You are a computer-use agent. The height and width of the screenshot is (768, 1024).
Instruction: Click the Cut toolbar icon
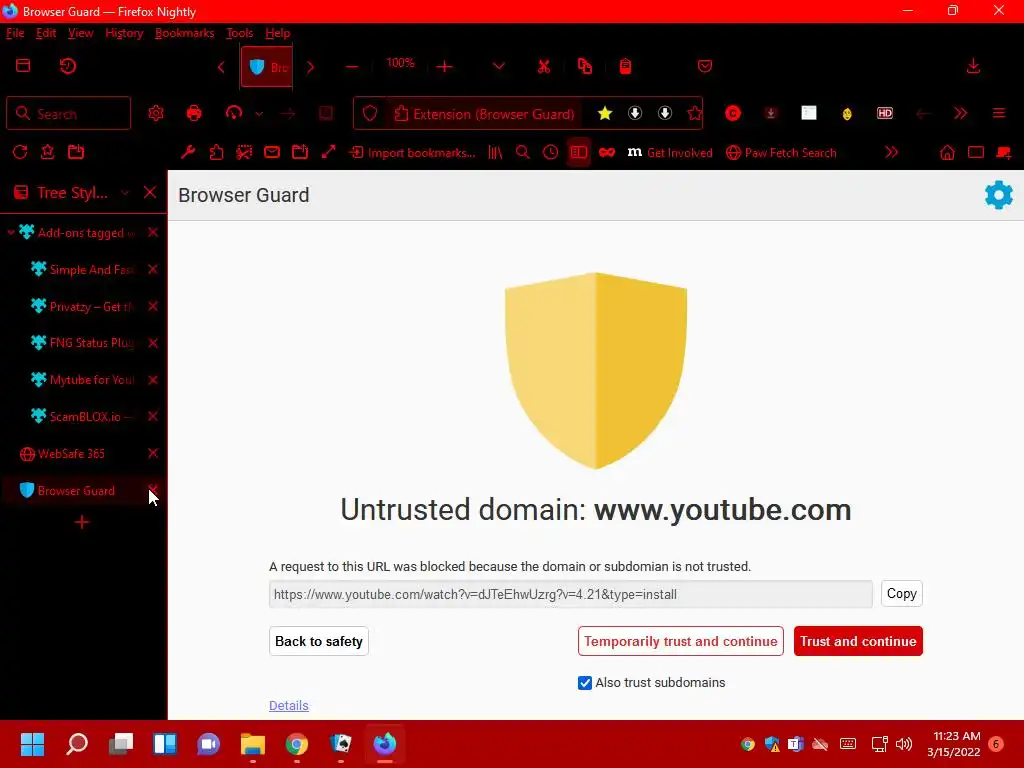[x=543, y=66]
